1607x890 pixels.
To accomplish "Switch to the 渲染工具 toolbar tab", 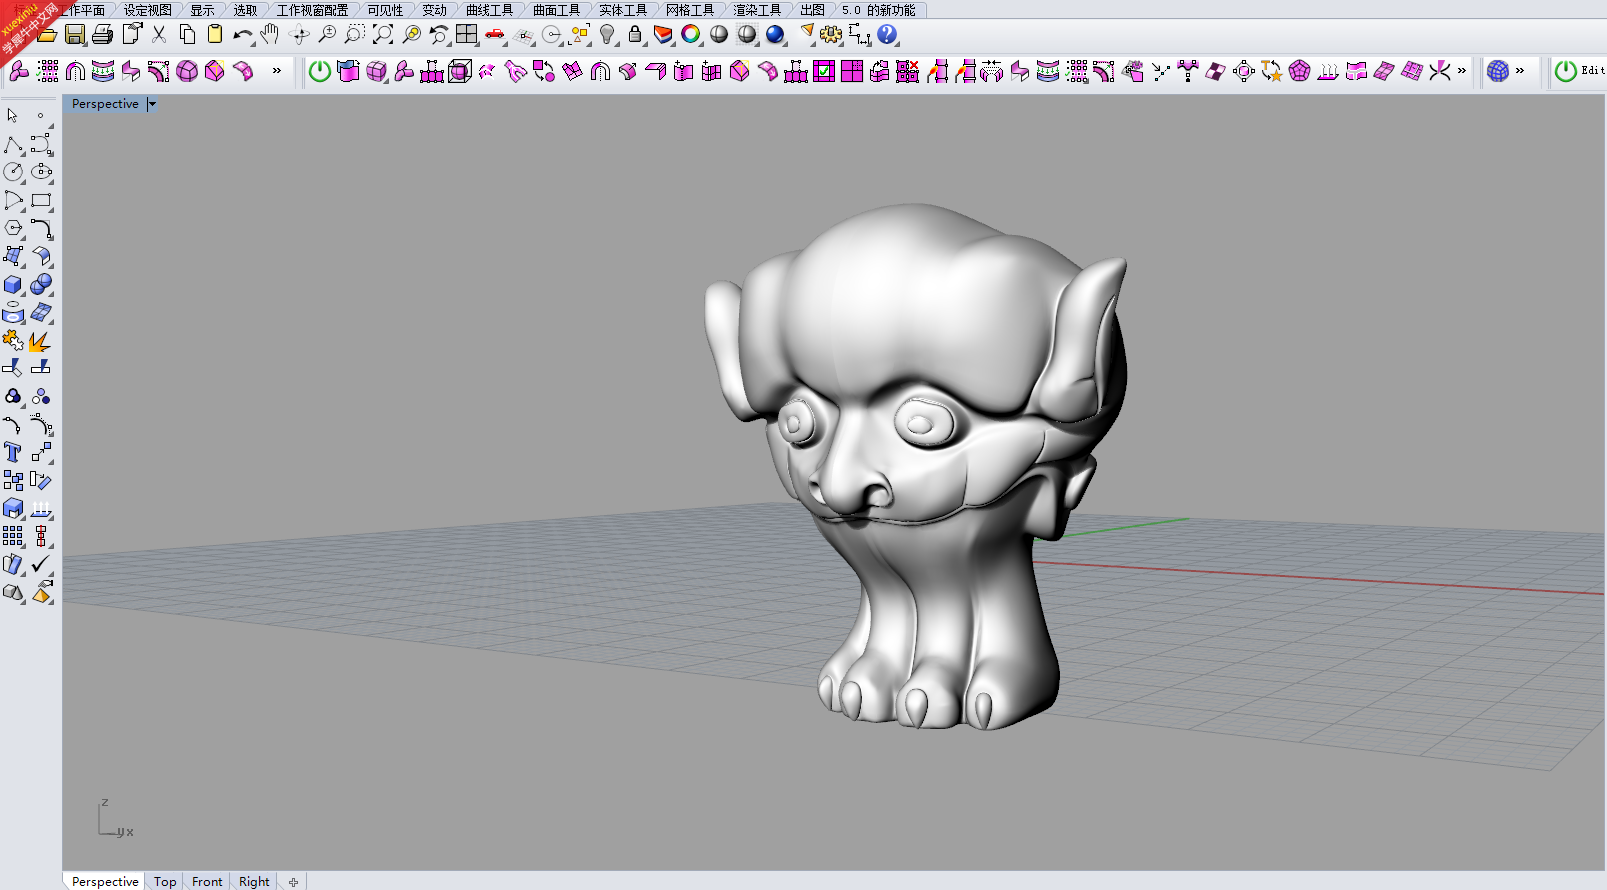I will point(757,10).
